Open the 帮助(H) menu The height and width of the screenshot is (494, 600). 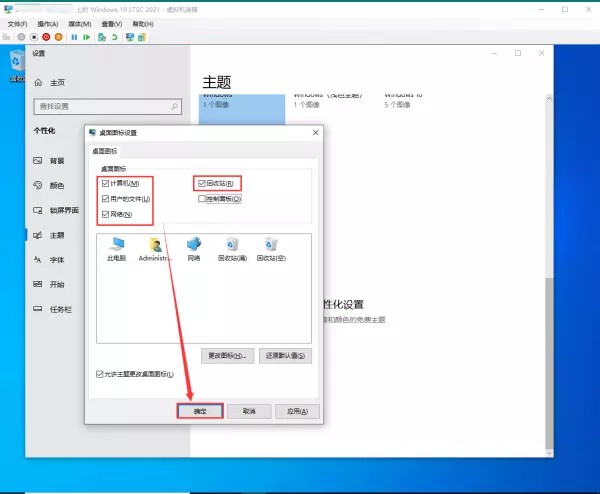143,24
